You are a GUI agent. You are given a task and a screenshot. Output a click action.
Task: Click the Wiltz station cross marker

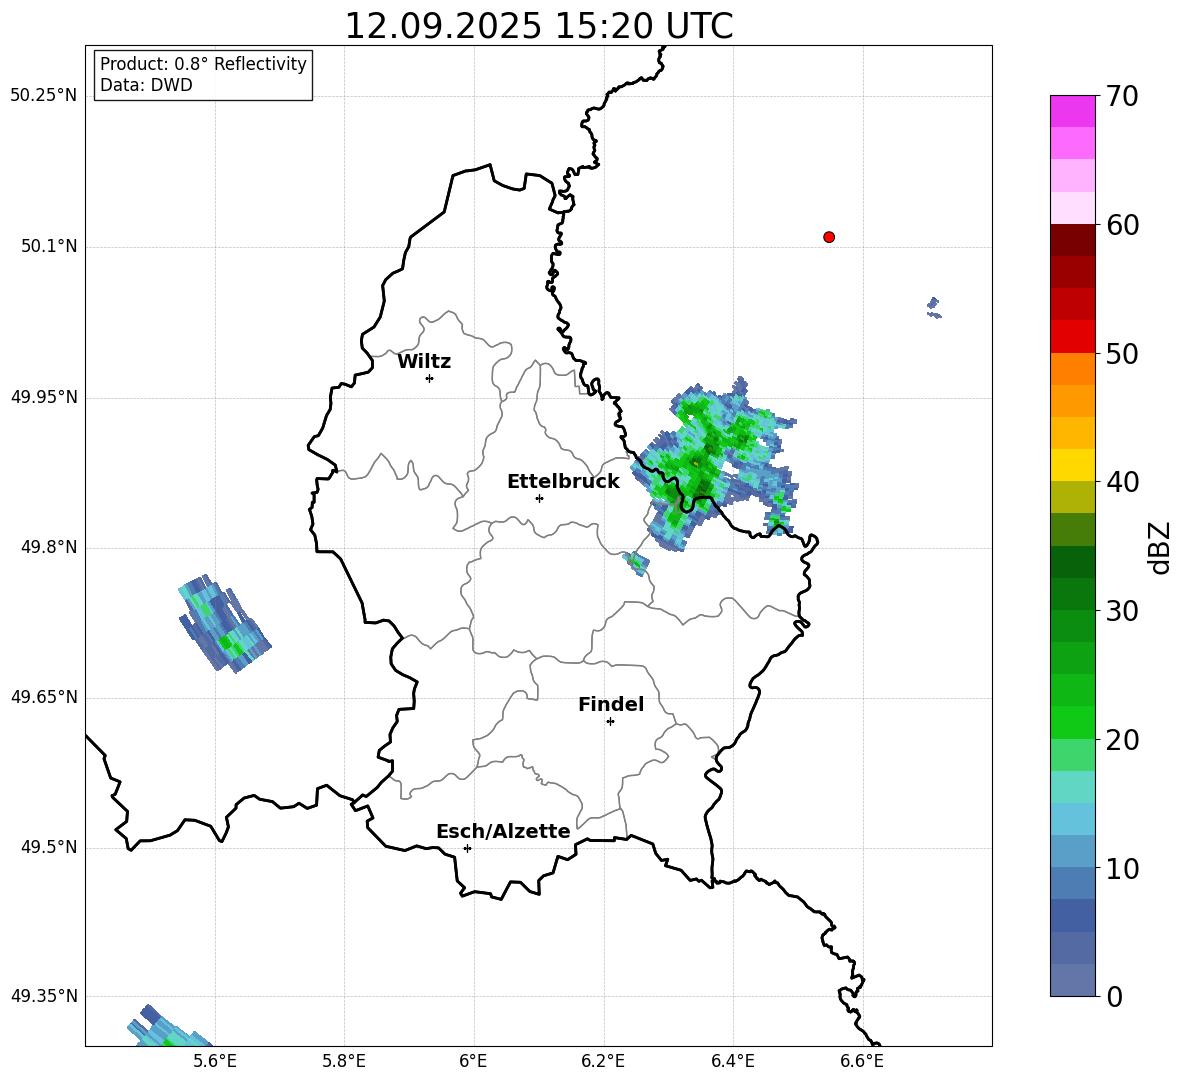click(430, 378)
